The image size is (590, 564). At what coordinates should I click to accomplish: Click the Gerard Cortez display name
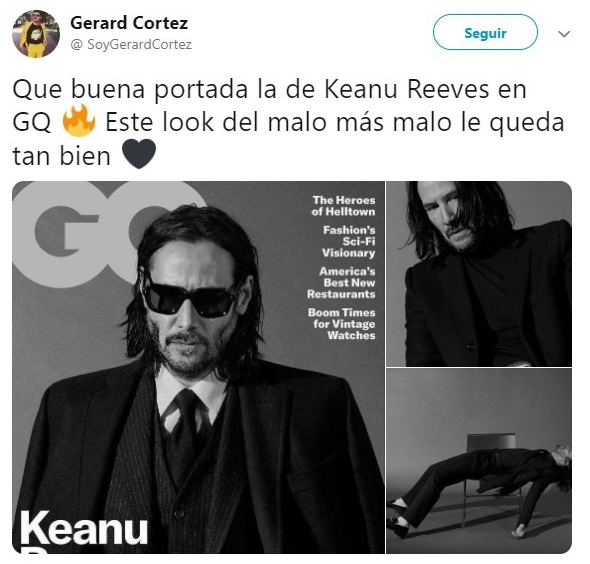click(129, 23)
